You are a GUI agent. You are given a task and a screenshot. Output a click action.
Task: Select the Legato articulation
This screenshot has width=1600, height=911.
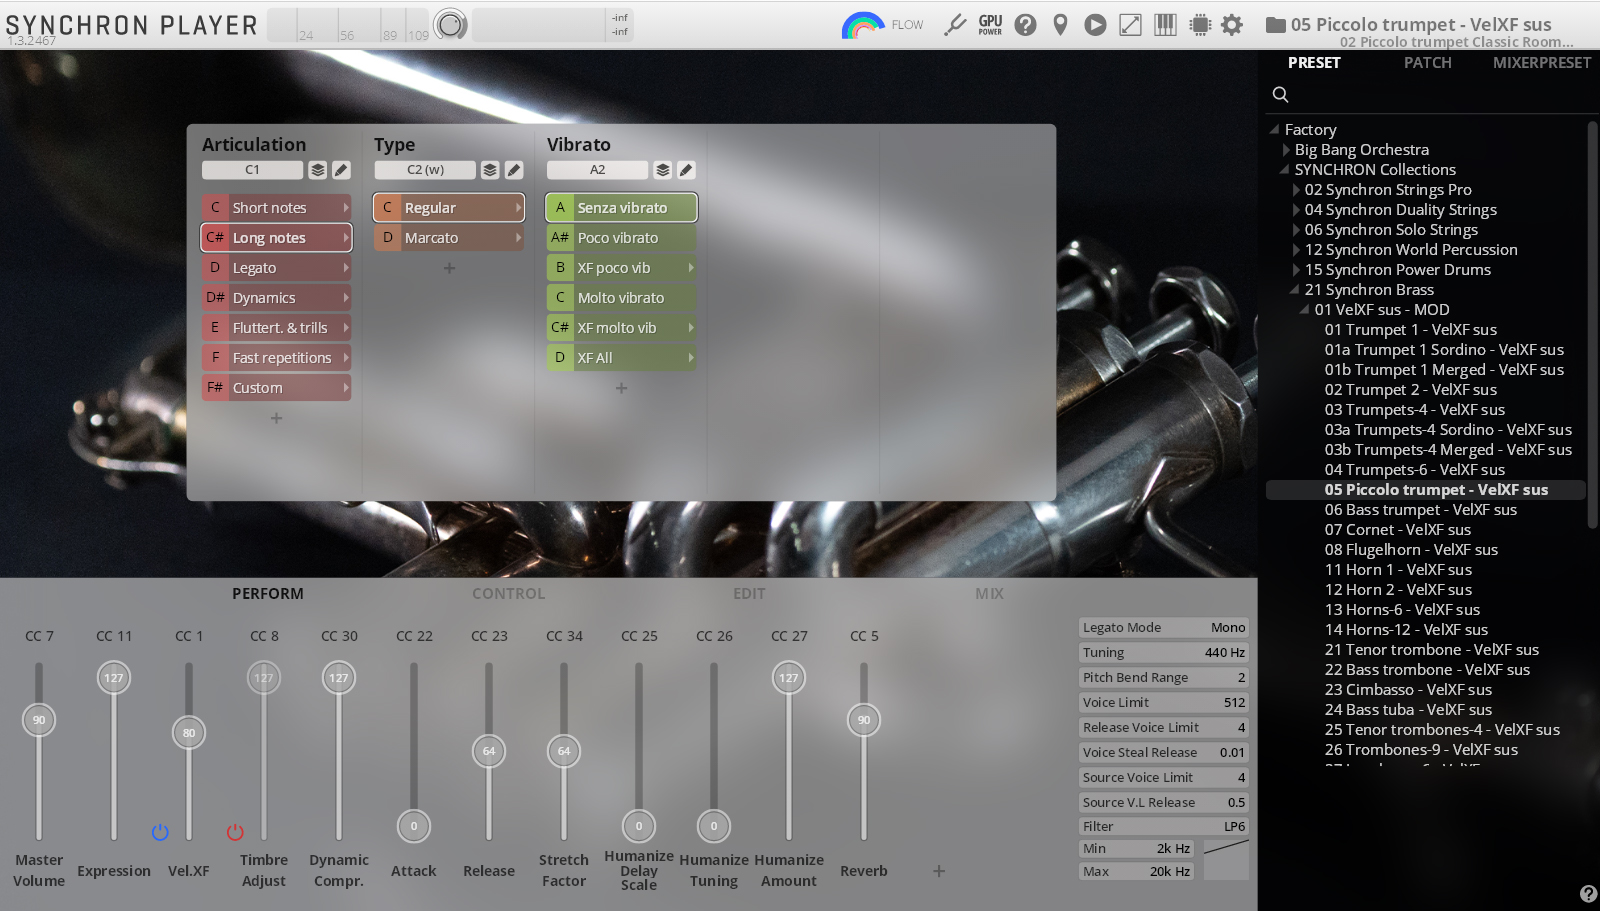click(x=277, y=268)
